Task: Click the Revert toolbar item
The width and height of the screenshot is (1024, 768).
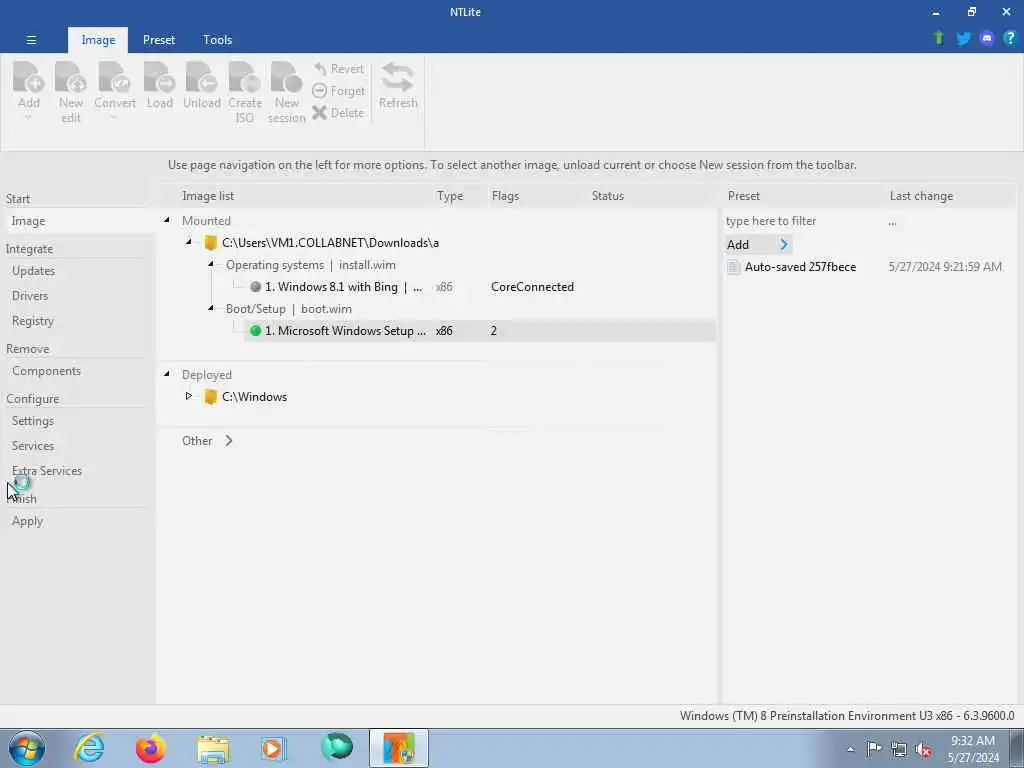Action: click(338, 69)
